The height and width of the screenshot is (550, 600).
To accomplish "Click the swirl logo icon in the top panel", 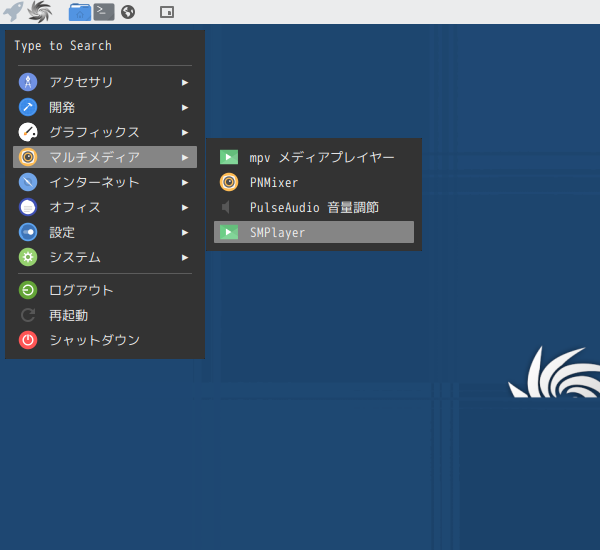I will point(40,12).
